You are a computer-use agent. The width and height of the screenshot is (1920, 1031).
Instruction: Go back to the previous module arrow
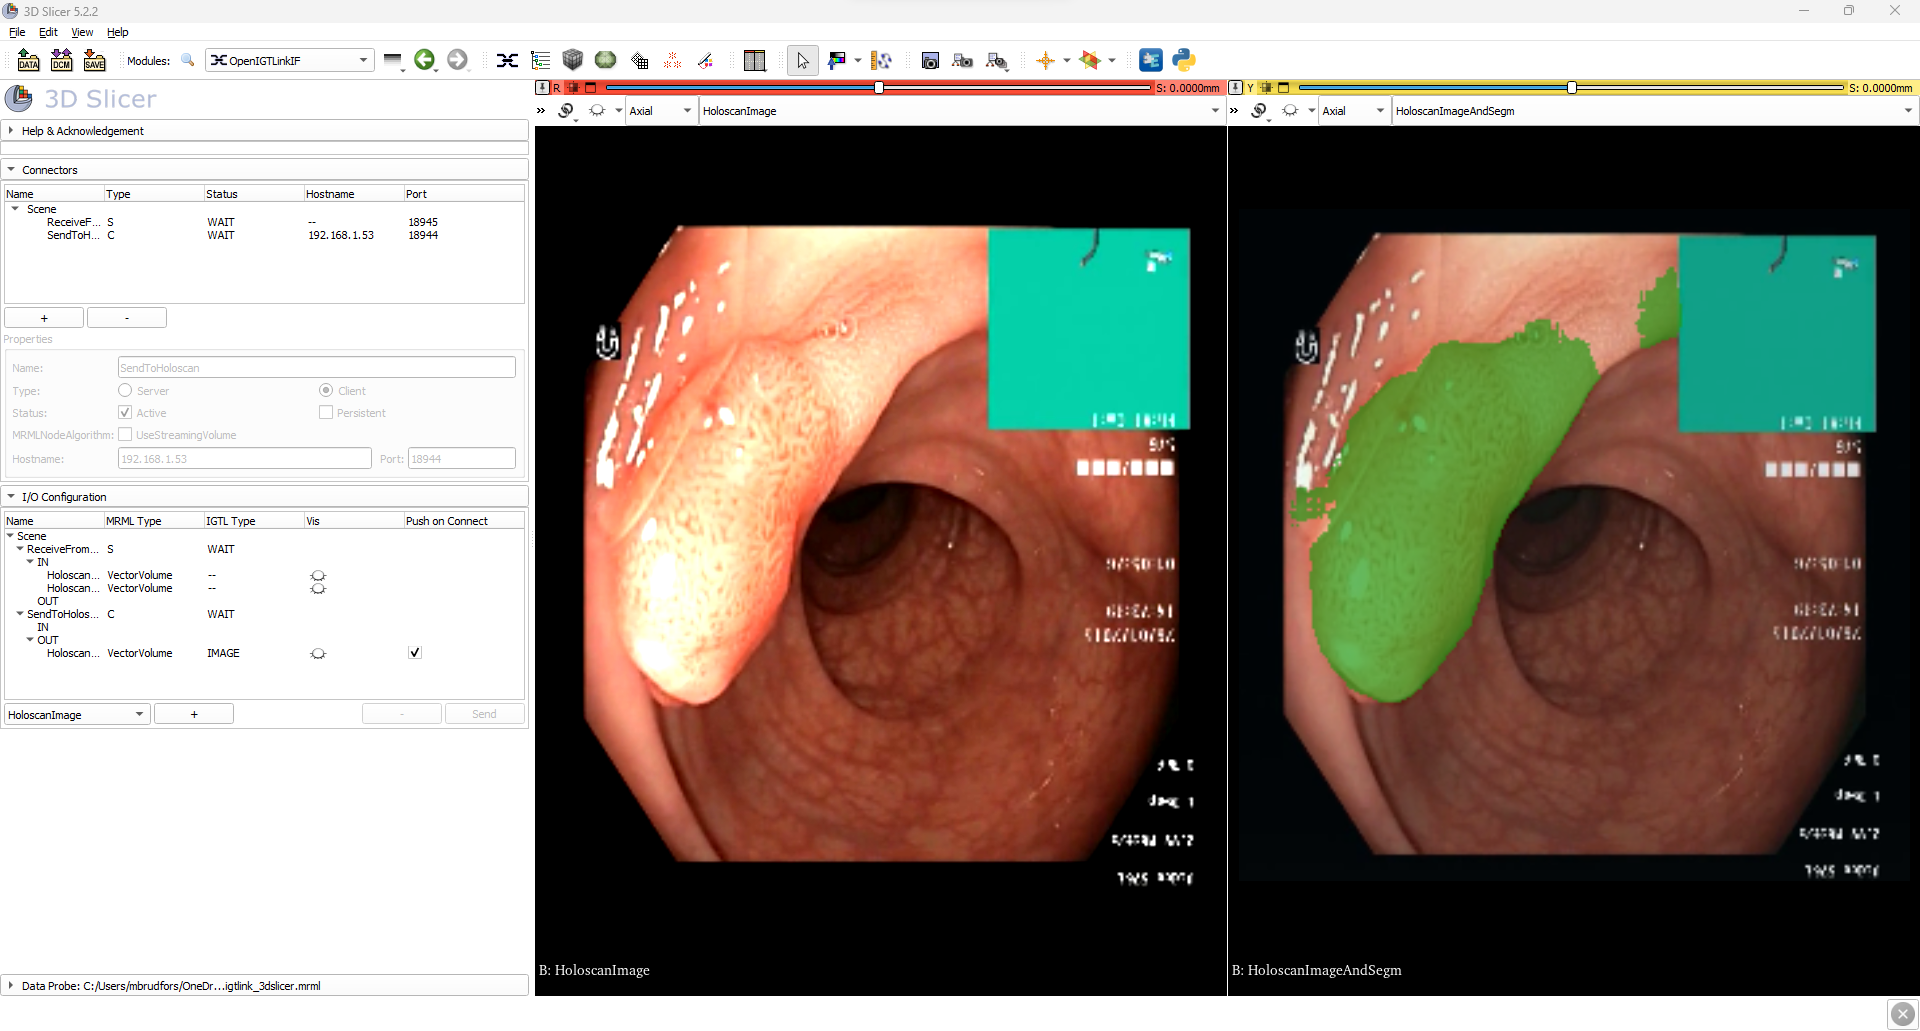click(x=424, y=60)
